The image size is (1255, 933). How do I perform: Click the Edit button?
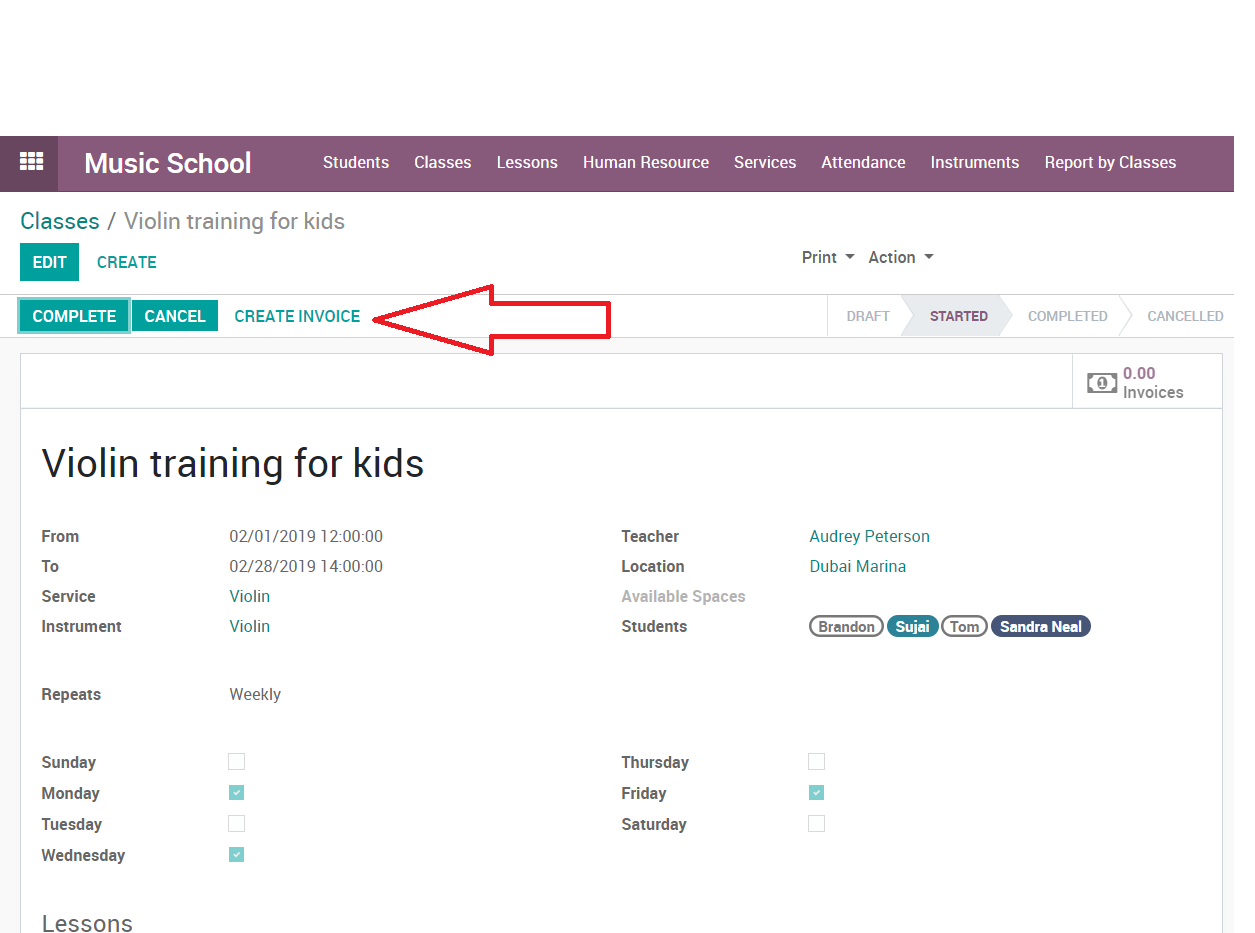[x=49, y=262]
